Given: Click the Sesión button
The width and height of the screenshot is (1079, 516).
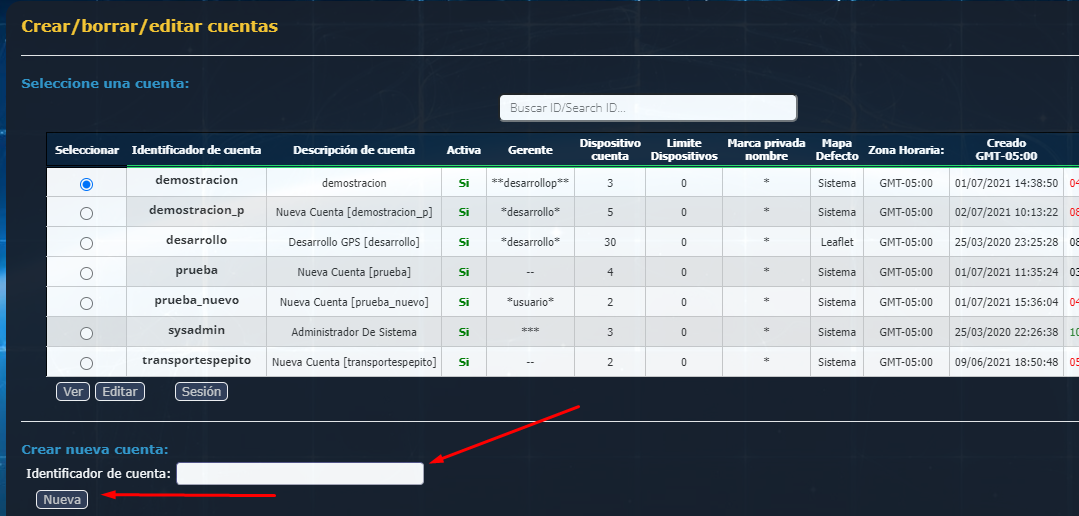Looking at the screenshot, I should [201, 392].
